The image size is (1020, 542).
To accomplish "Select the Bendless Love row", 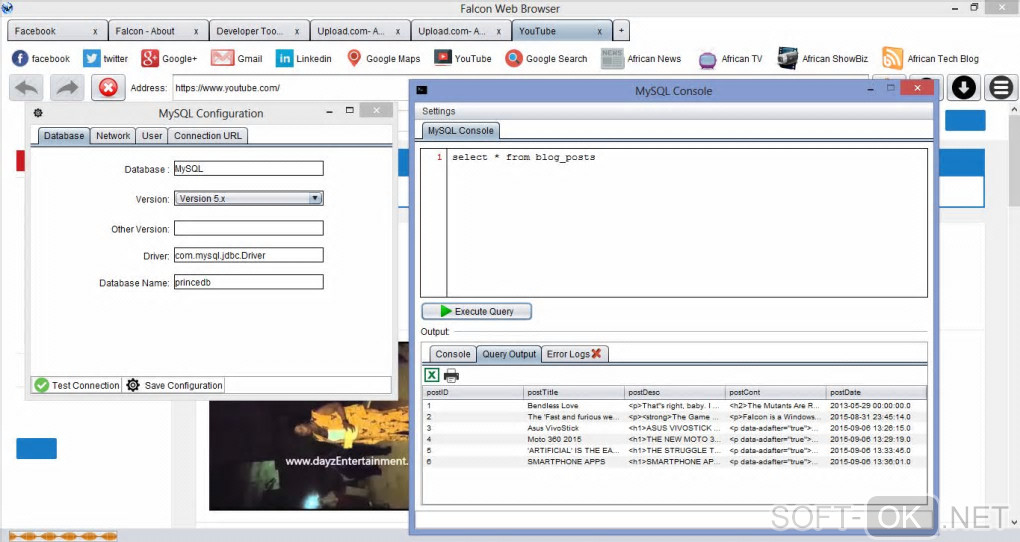I will click(674, 405).
